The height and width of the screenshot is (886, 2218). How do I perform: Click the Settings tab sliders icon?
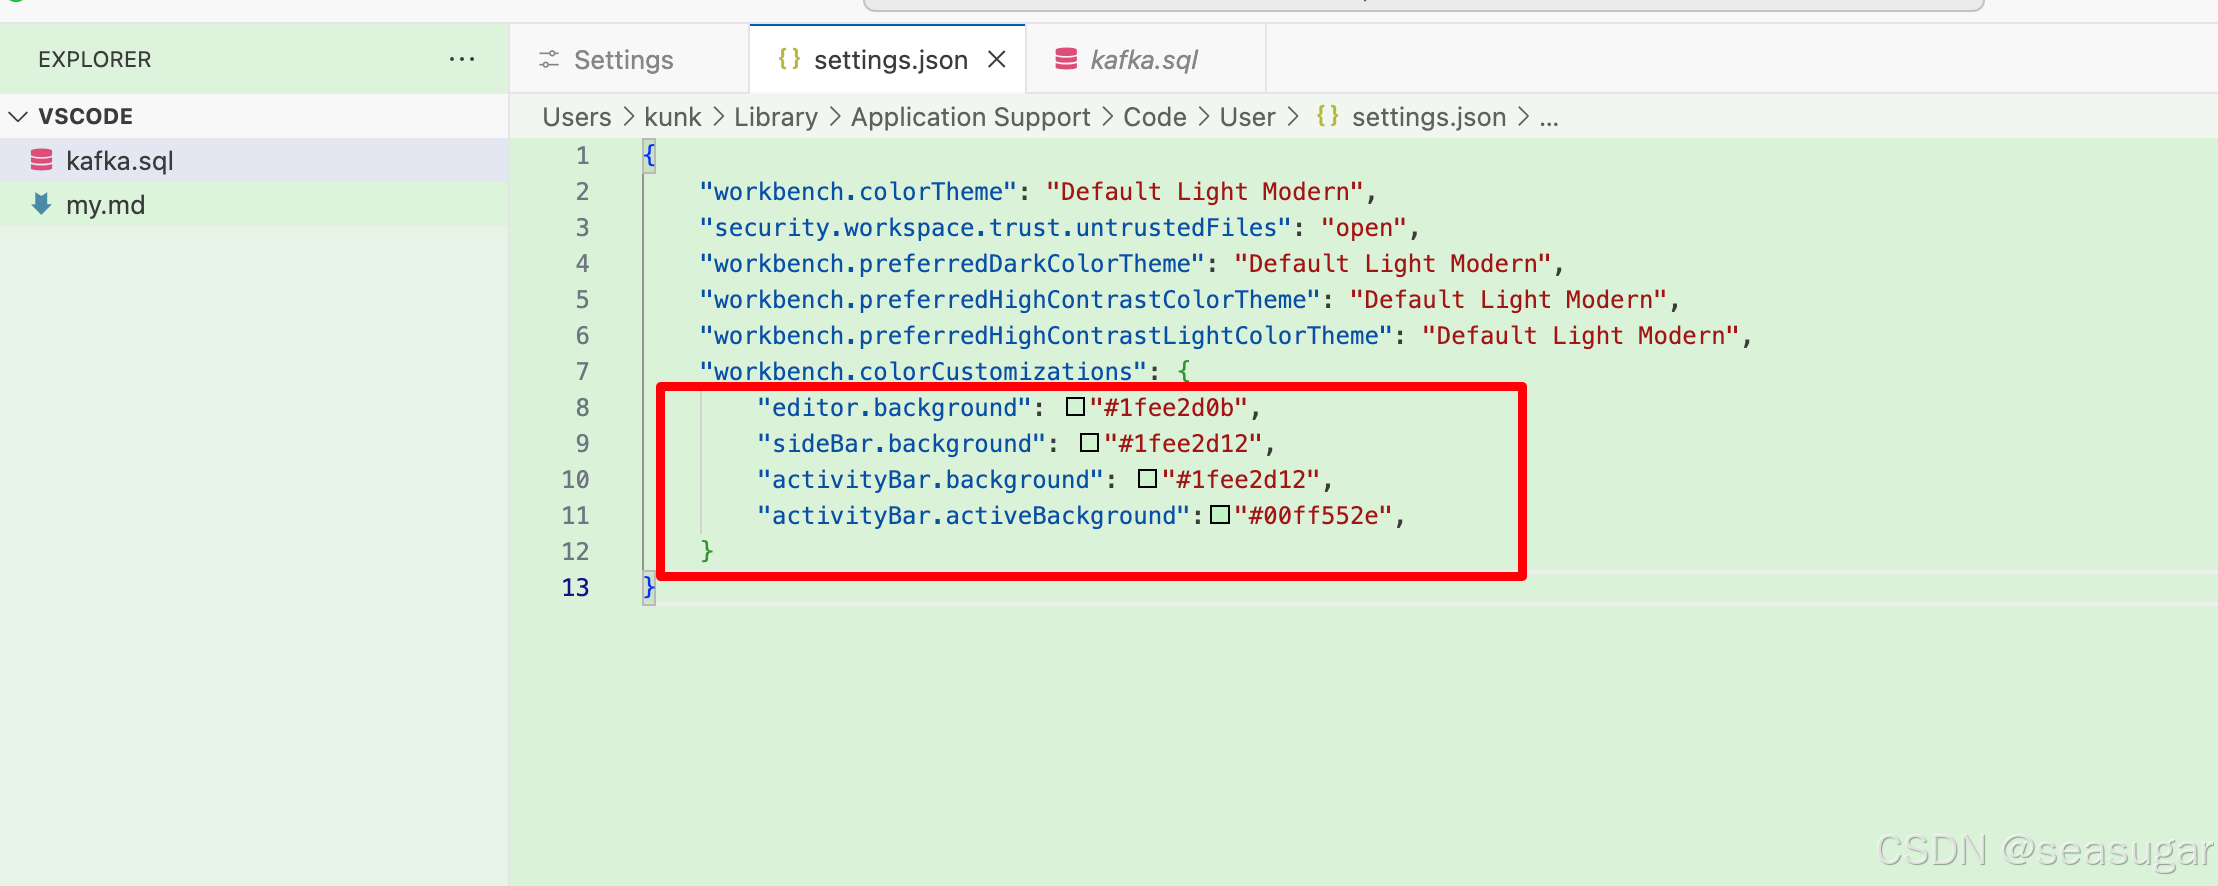[549, 59]
